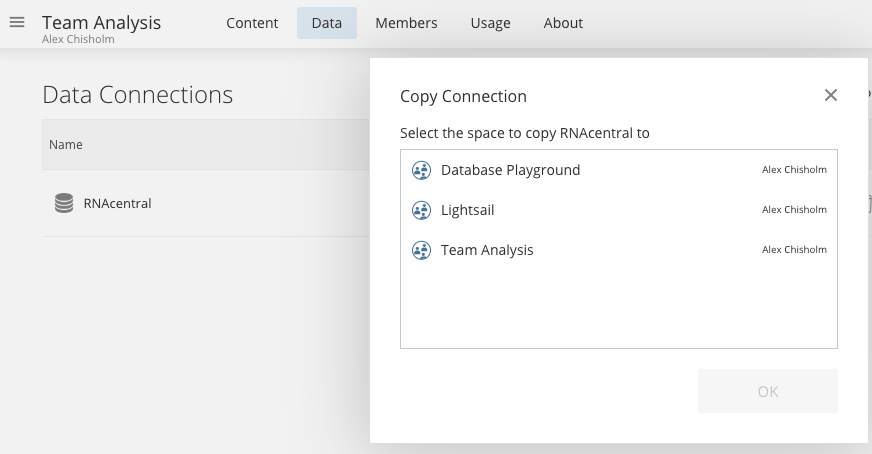This screenshot has height=454, width=872.
Task: Click Alex Chisholm under the page title
Action: pos(78,40)
